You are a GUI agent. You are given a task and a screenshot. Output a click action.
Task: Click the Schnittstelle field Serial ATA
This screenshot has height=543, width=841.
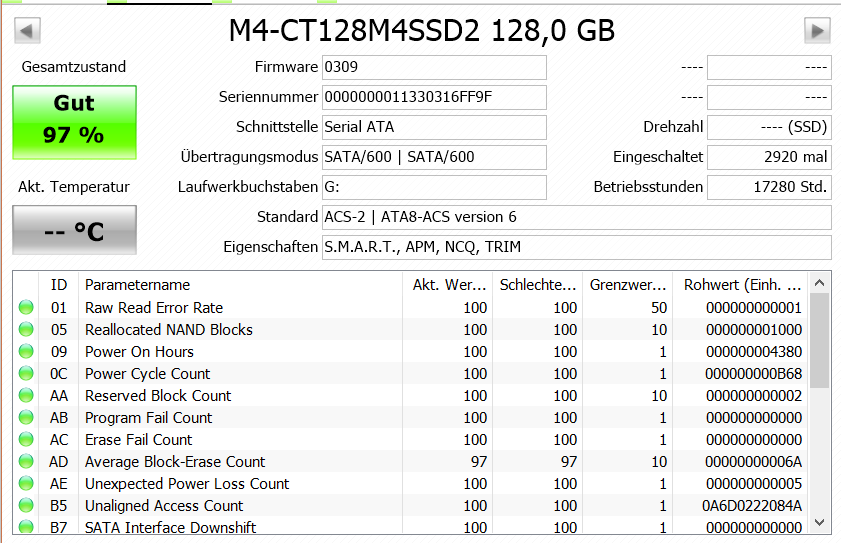pyautogui.click(x=434, y=127)
